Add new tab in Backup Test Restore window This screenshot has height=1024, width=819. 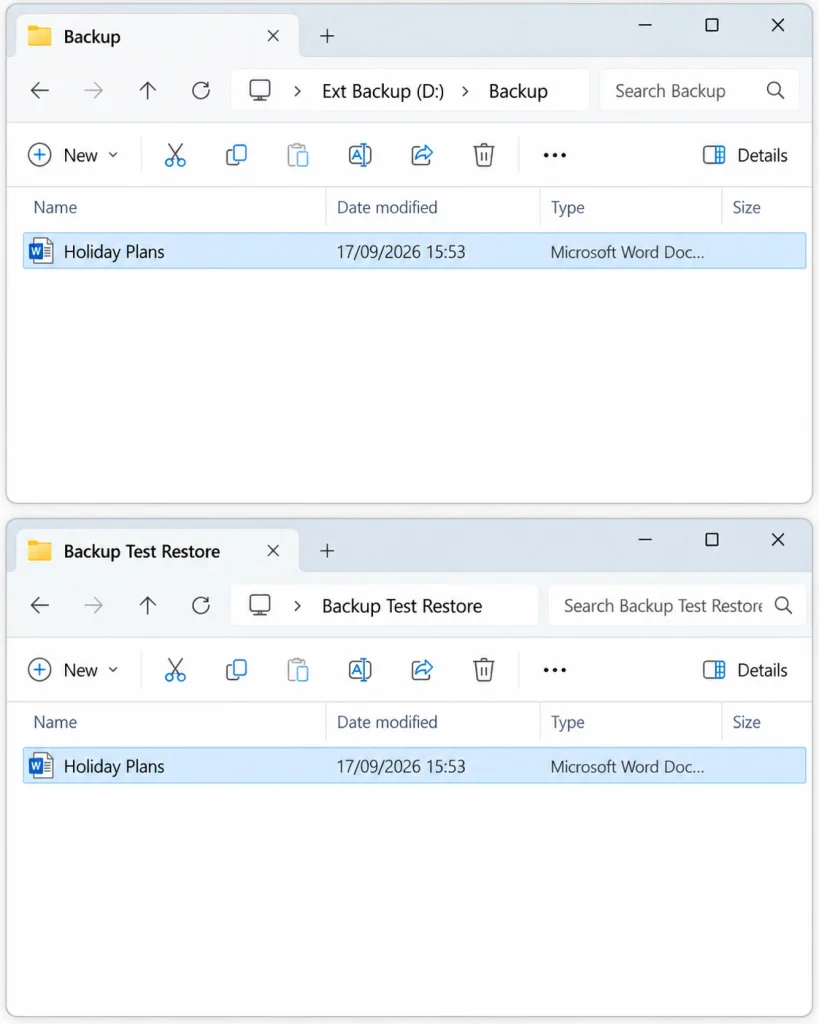pos(327,551)
